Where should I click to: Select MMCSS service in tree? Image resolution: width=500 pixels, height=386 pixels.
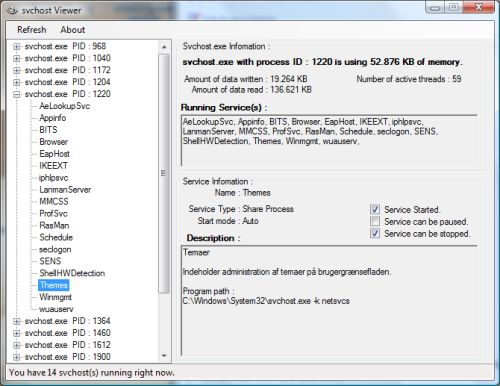pos(54,202)
